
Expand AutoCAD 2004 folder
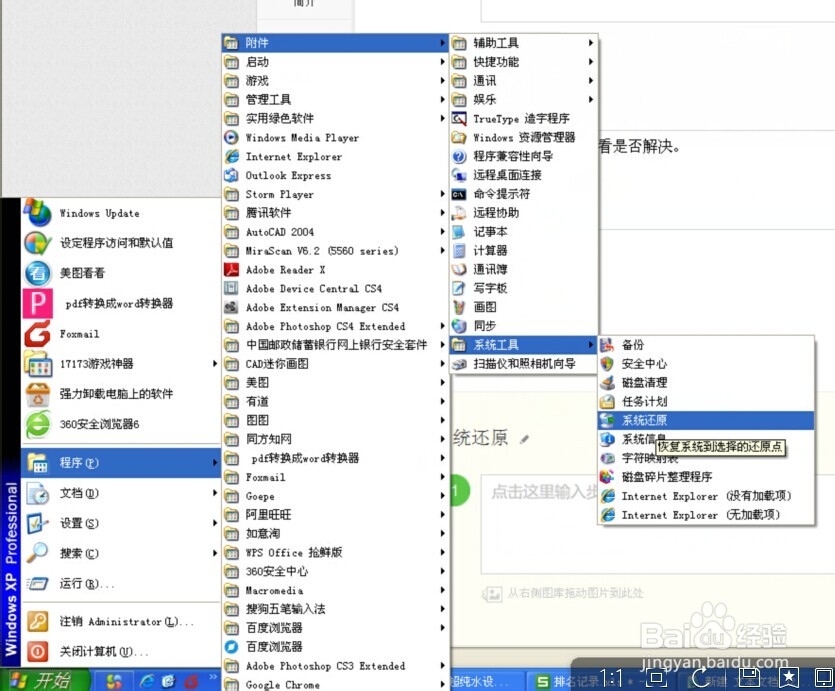(x=335, y=232)
